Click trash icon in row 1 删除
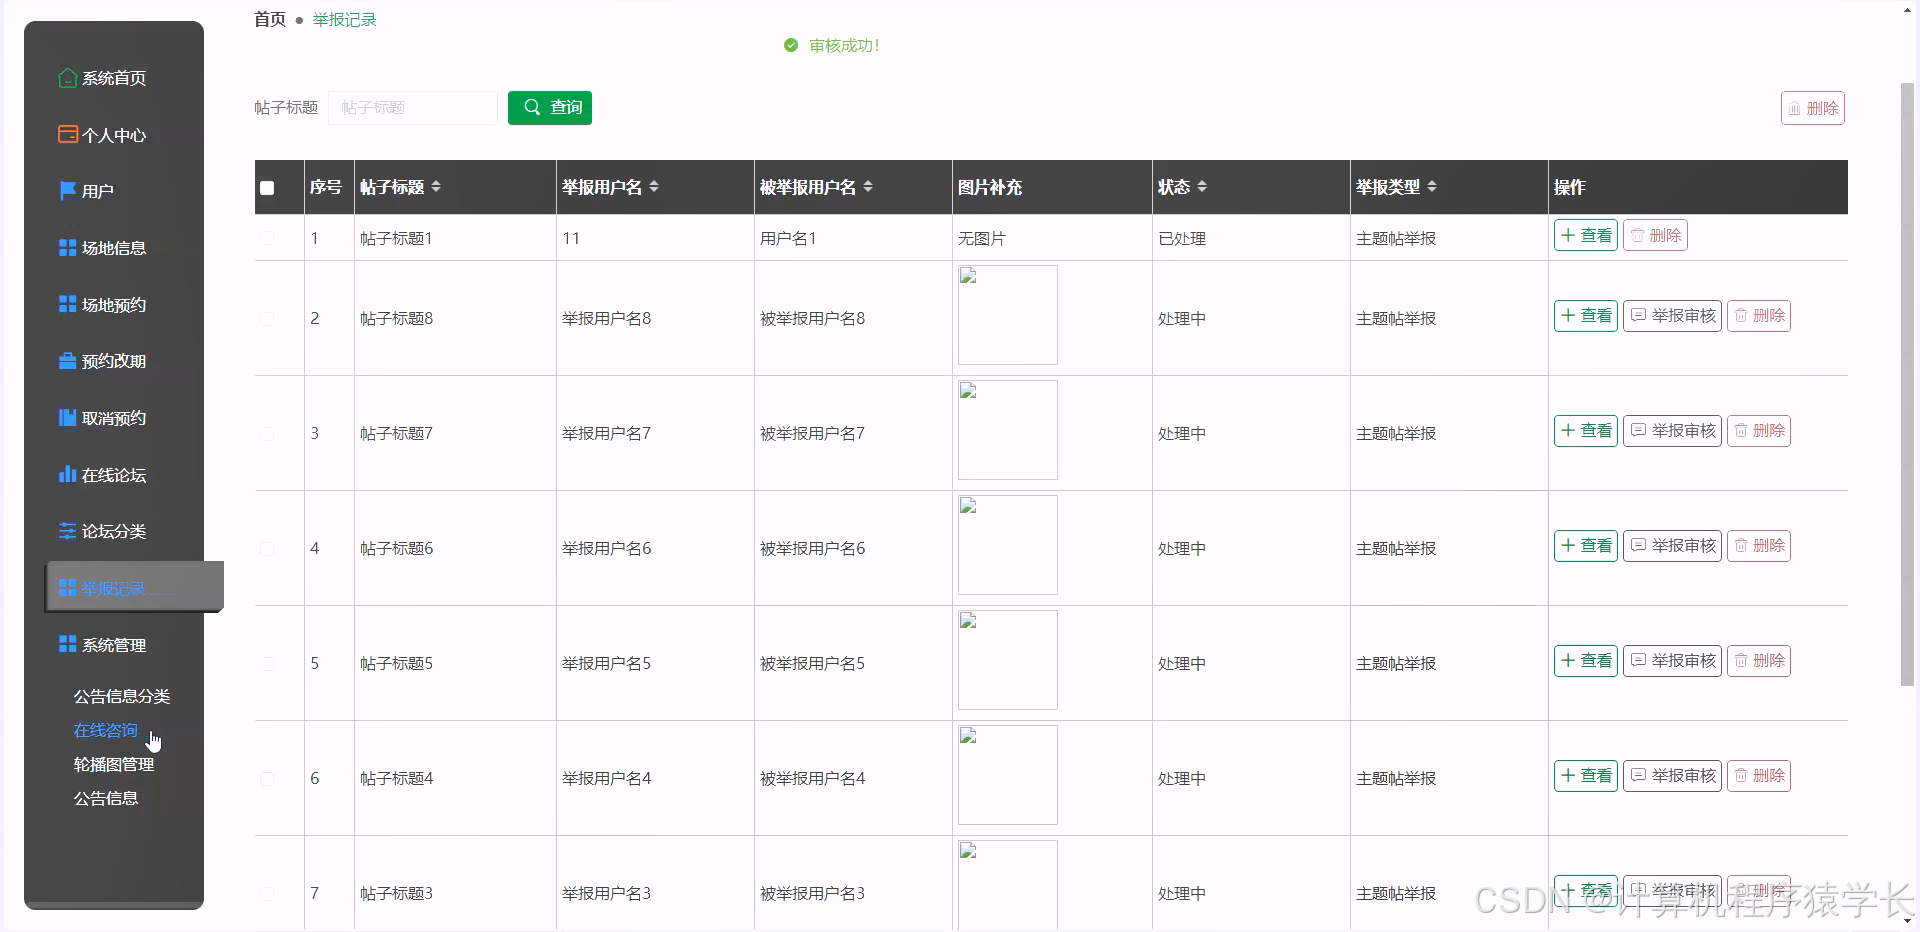 (1638, 235)
